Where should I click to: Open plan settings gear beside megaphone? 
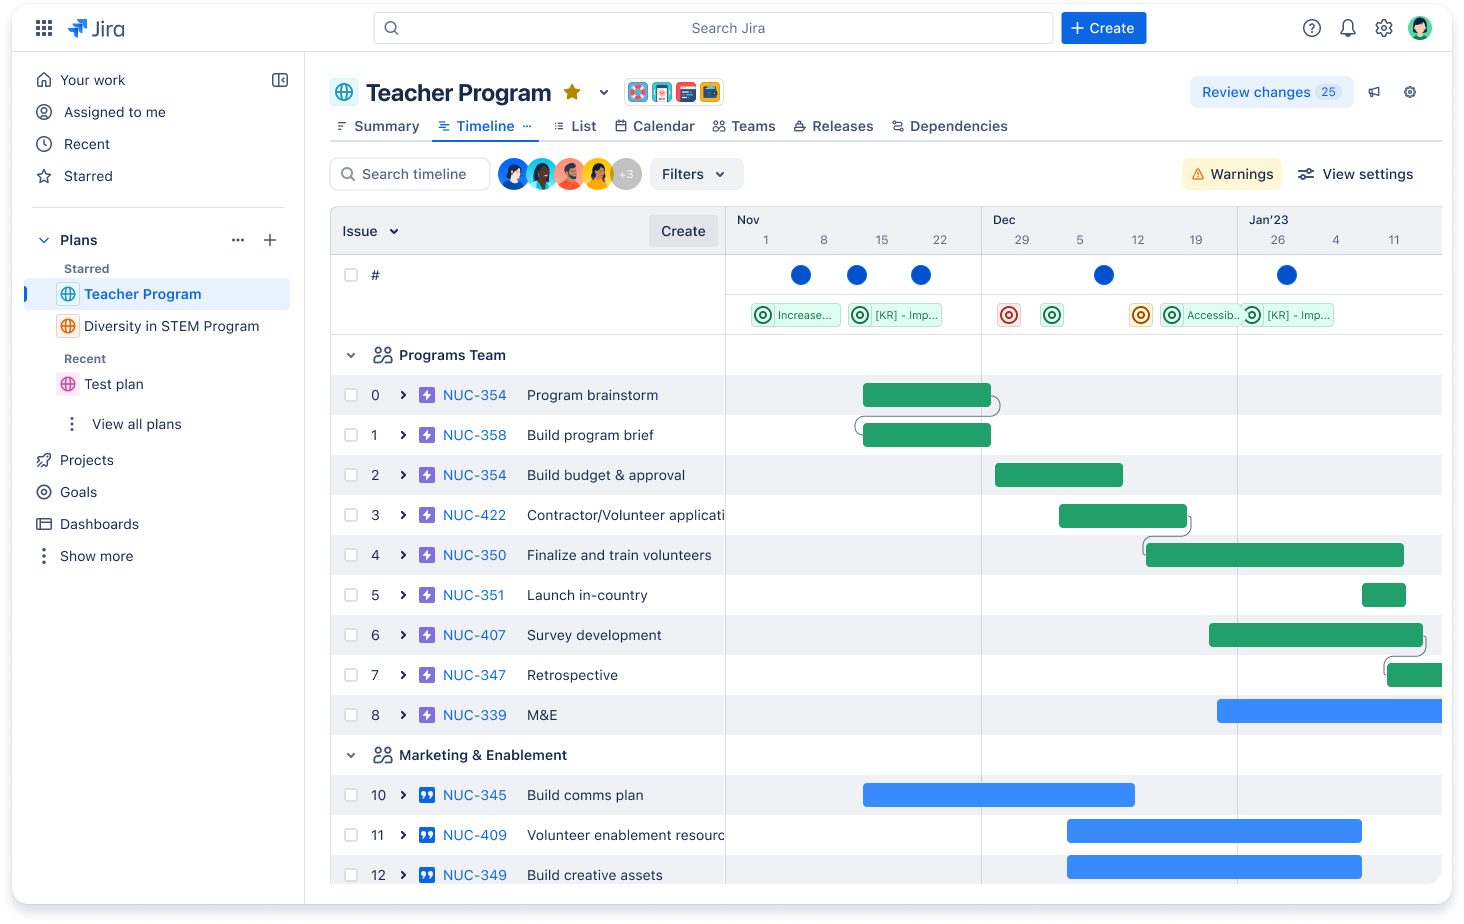coord(1410,92)
